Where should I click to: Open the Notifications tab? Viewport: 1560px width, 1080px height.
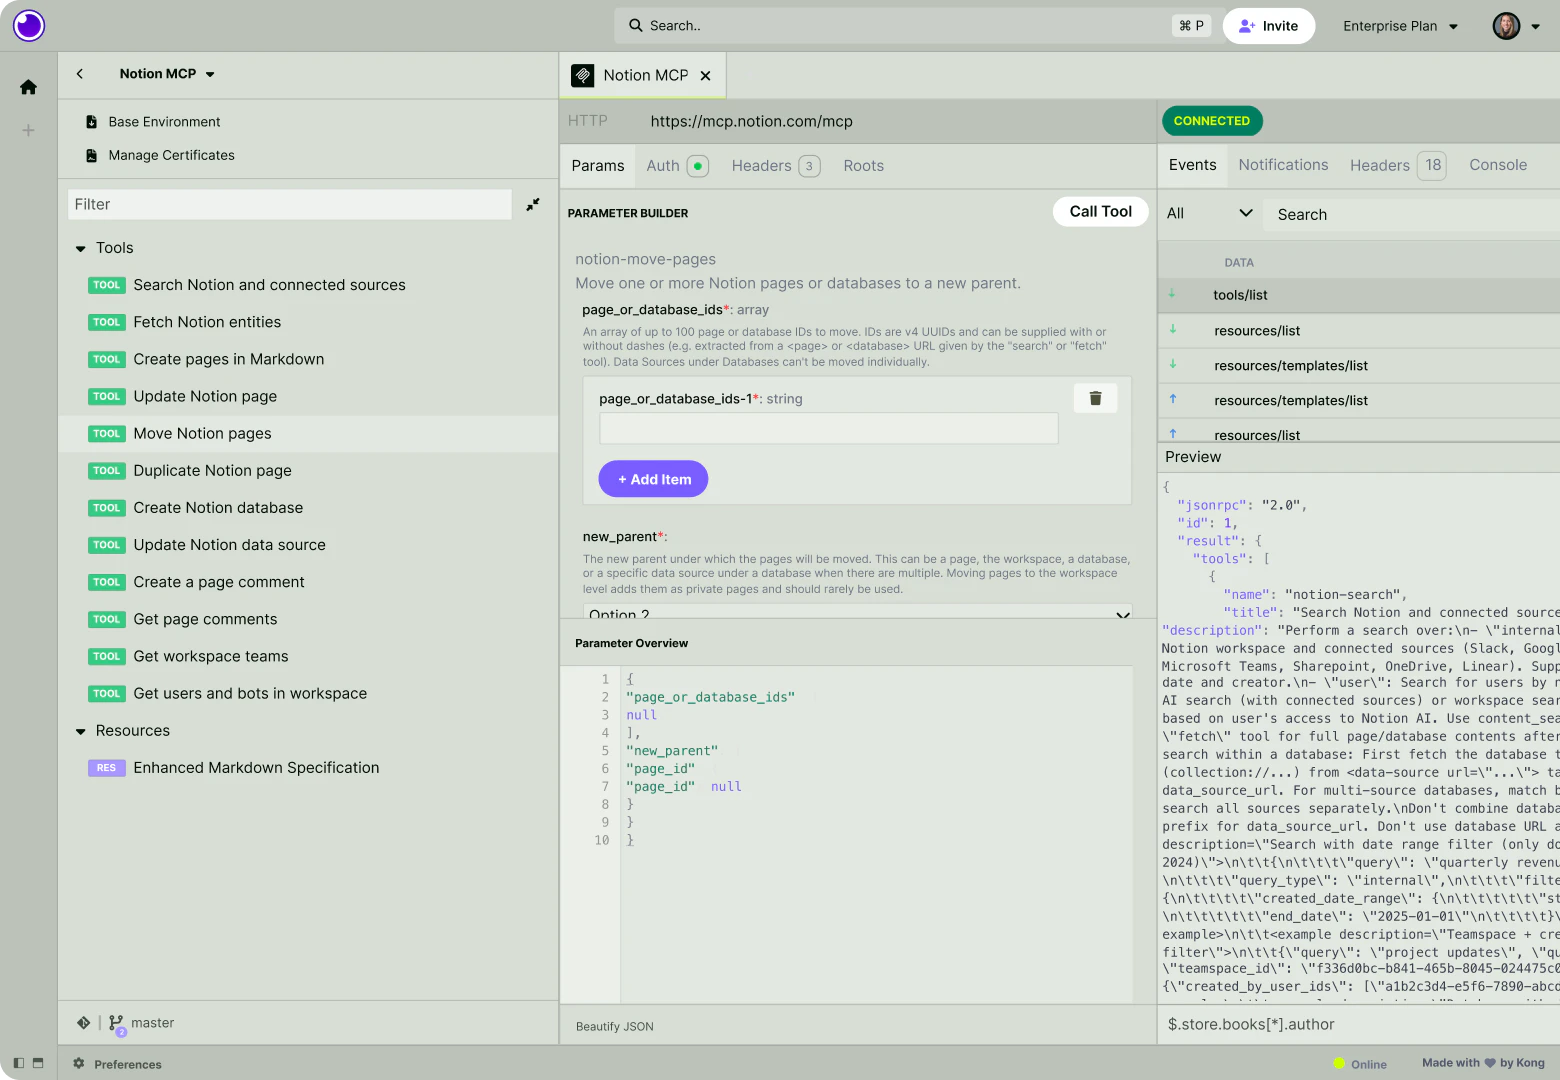1283,165
